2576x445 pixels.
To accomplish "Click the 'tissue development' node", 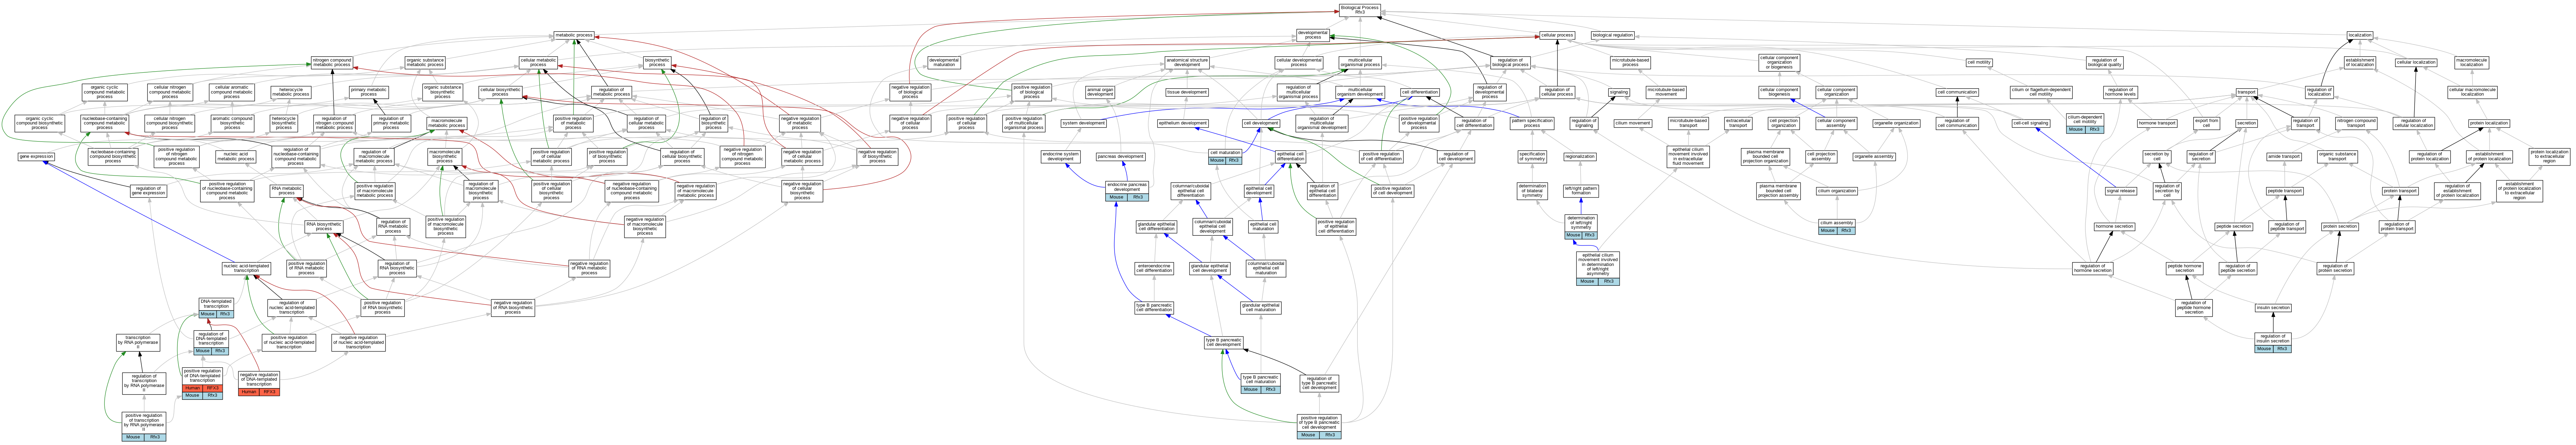I will pos(1187,92).
